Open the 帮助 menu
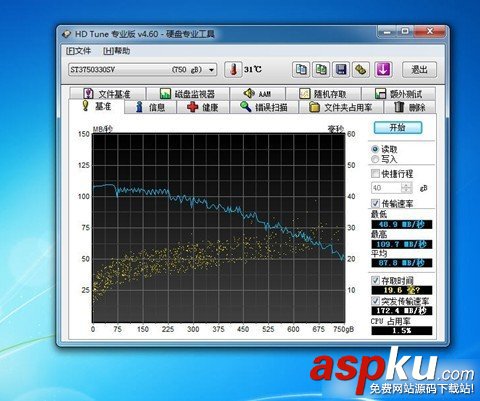 [116, 51]
